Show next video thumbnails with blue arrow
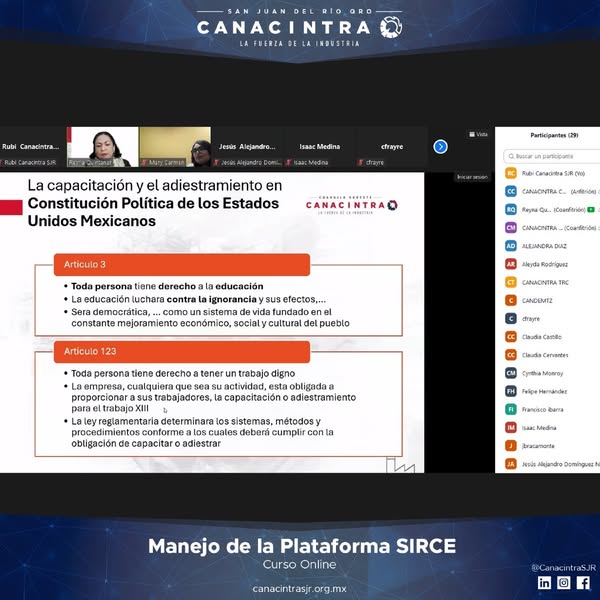The width and height of the screenshot is (600, 600). (440, 146)
